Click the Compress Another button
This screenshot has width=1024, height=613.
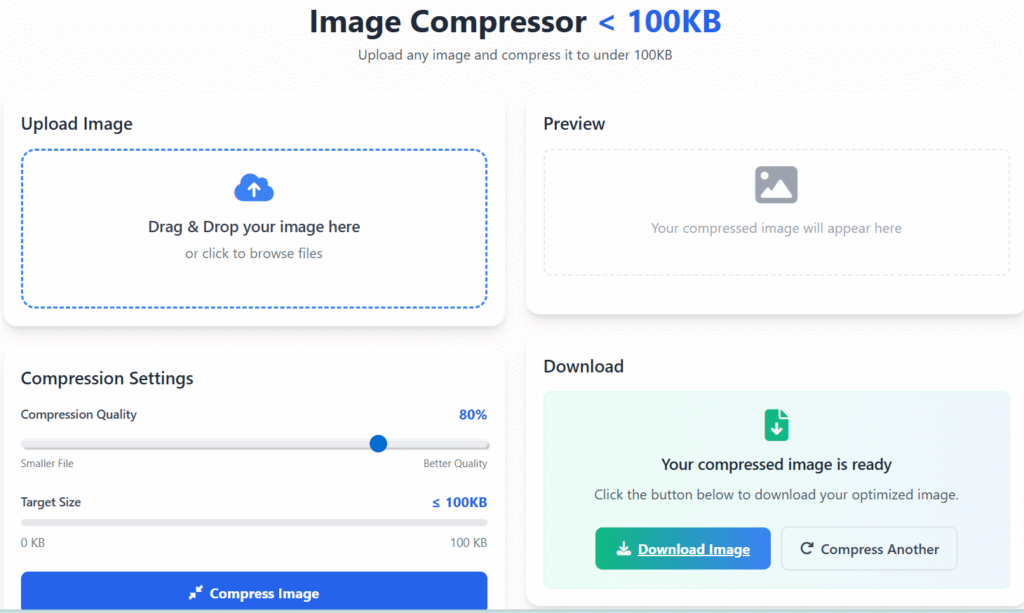[868, 549]
